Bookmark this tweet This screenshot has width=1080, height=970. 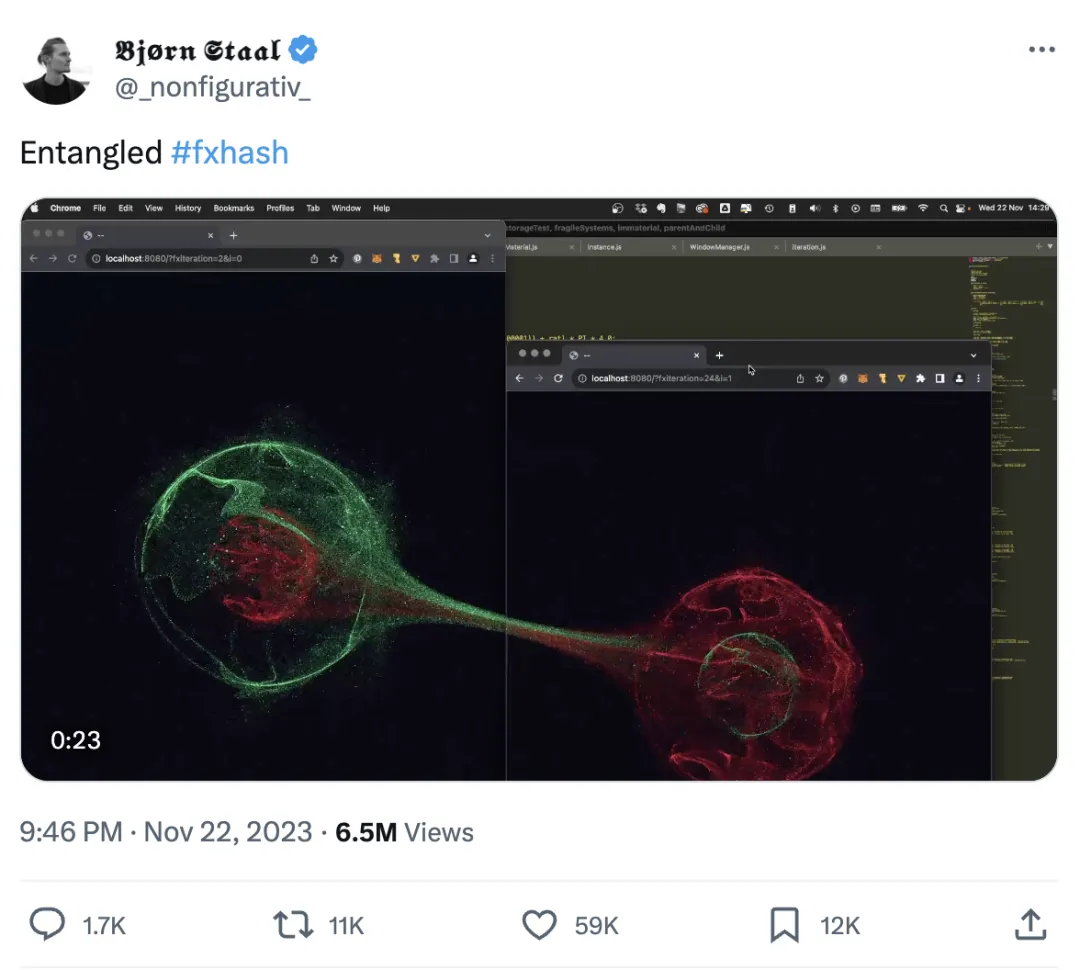pyautogui.click(x=785, y=925)
